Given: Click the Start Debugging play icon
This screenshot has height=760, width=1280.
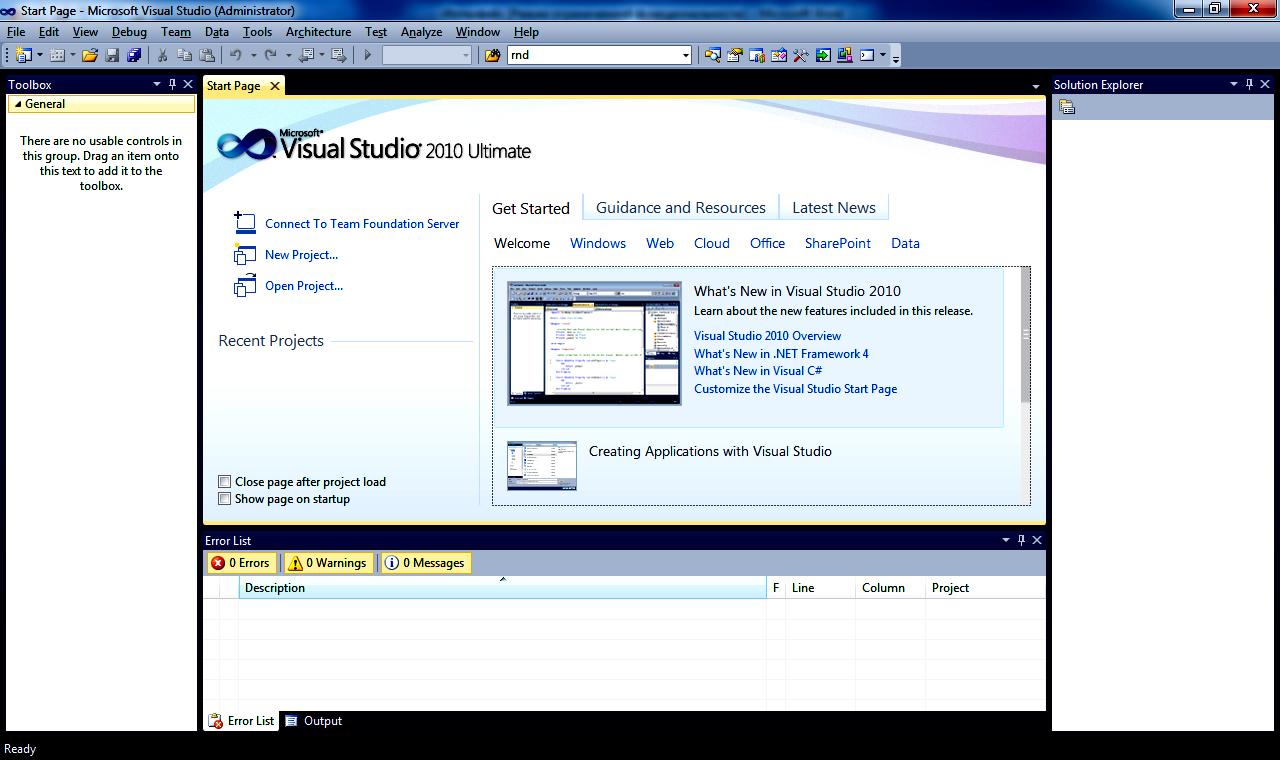Looking at the screenshot, I should pyautogui.click(x=368, y=55).
